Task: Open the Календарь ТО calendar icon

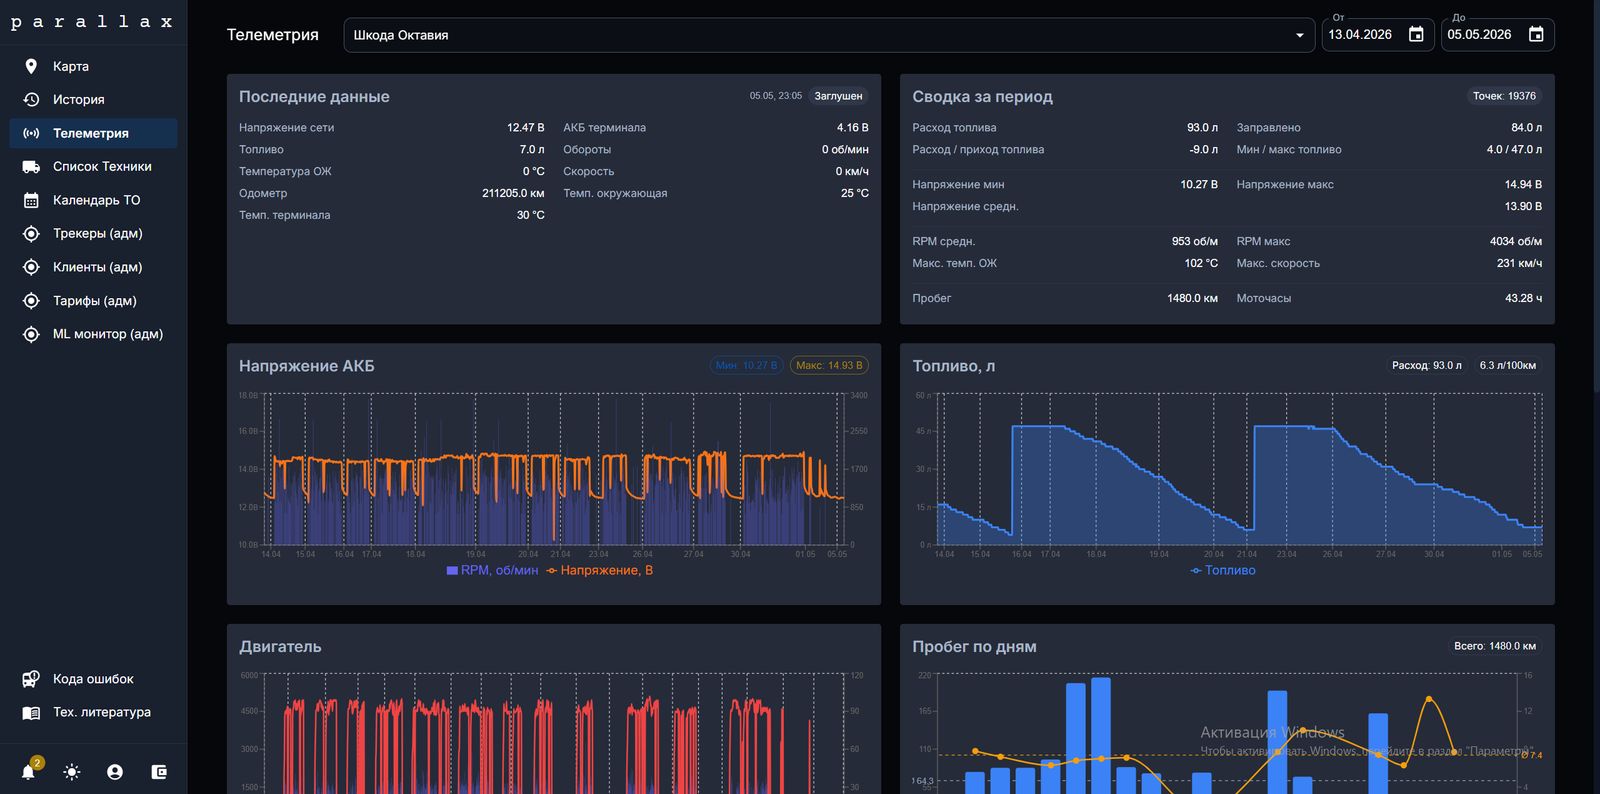Action: pos(31,200)
